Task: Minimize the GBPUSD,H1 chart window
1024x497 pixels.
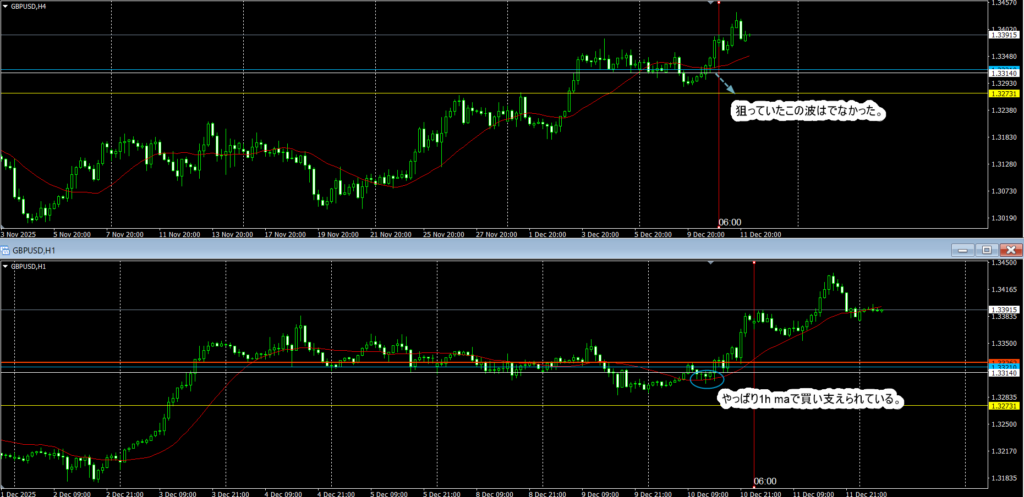Action: pyautogui.click(x=964, y=248)
